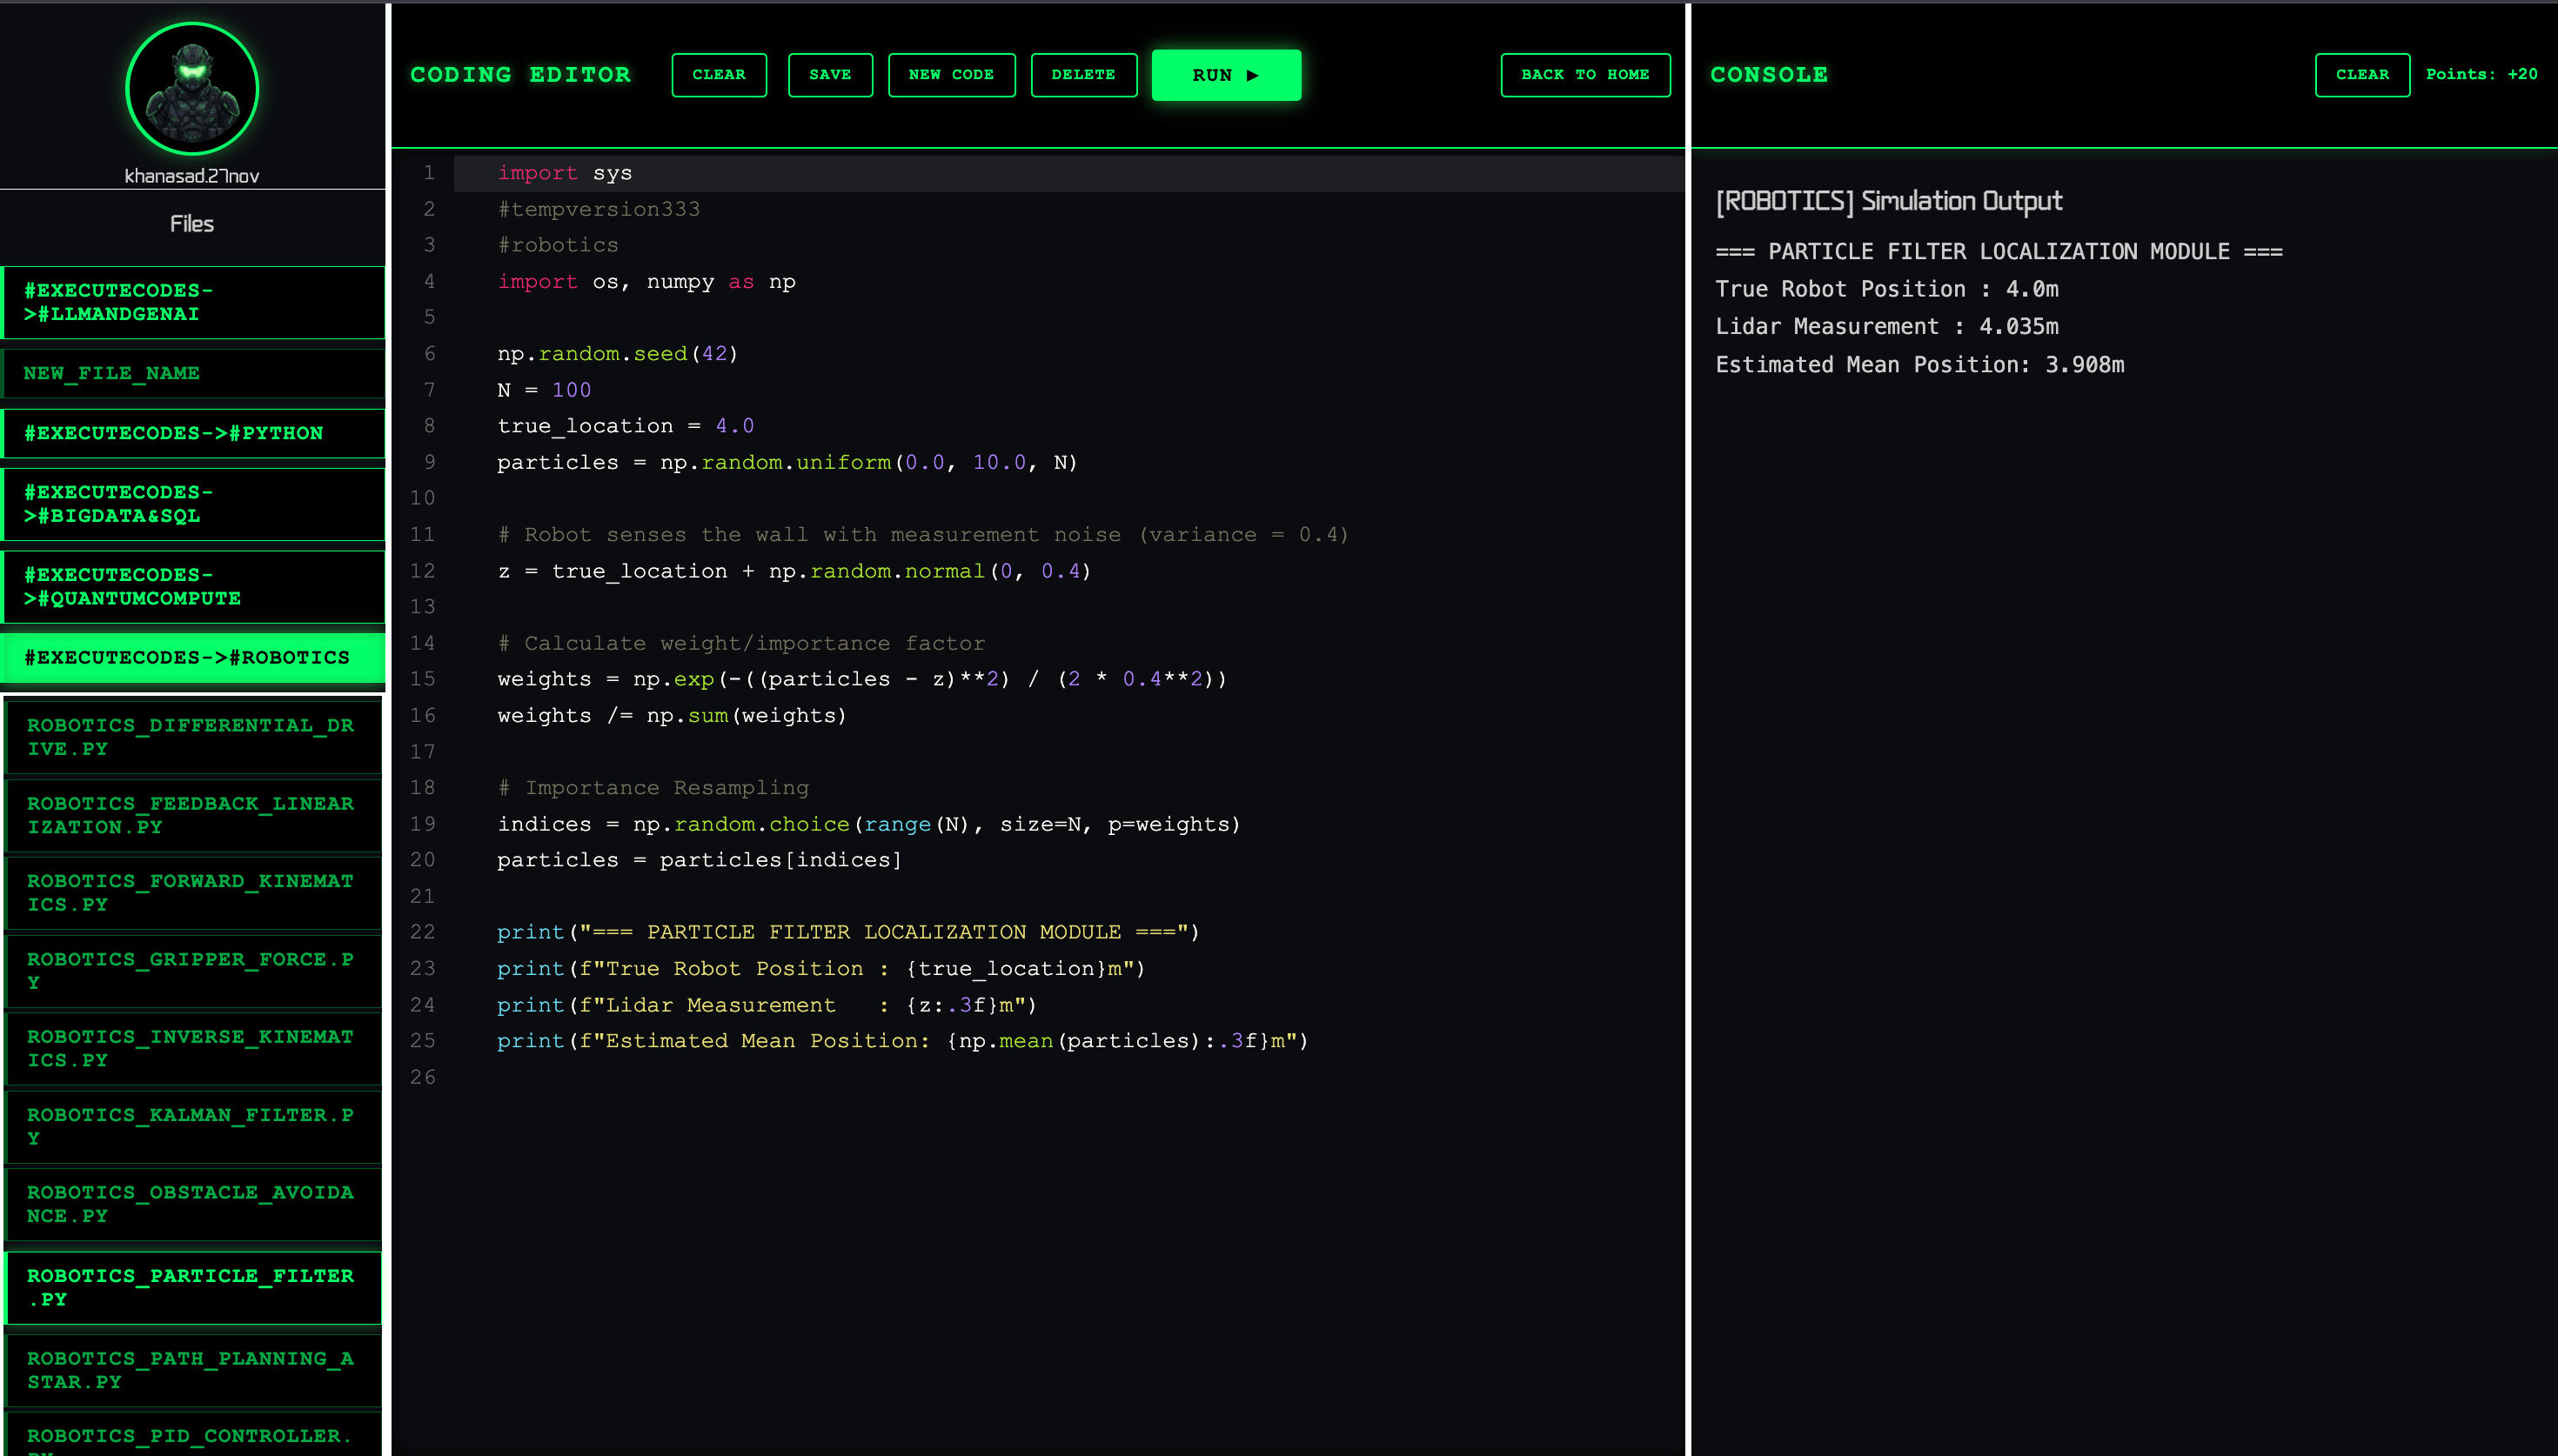Click the khanasad.27nov username

point(192,176)
